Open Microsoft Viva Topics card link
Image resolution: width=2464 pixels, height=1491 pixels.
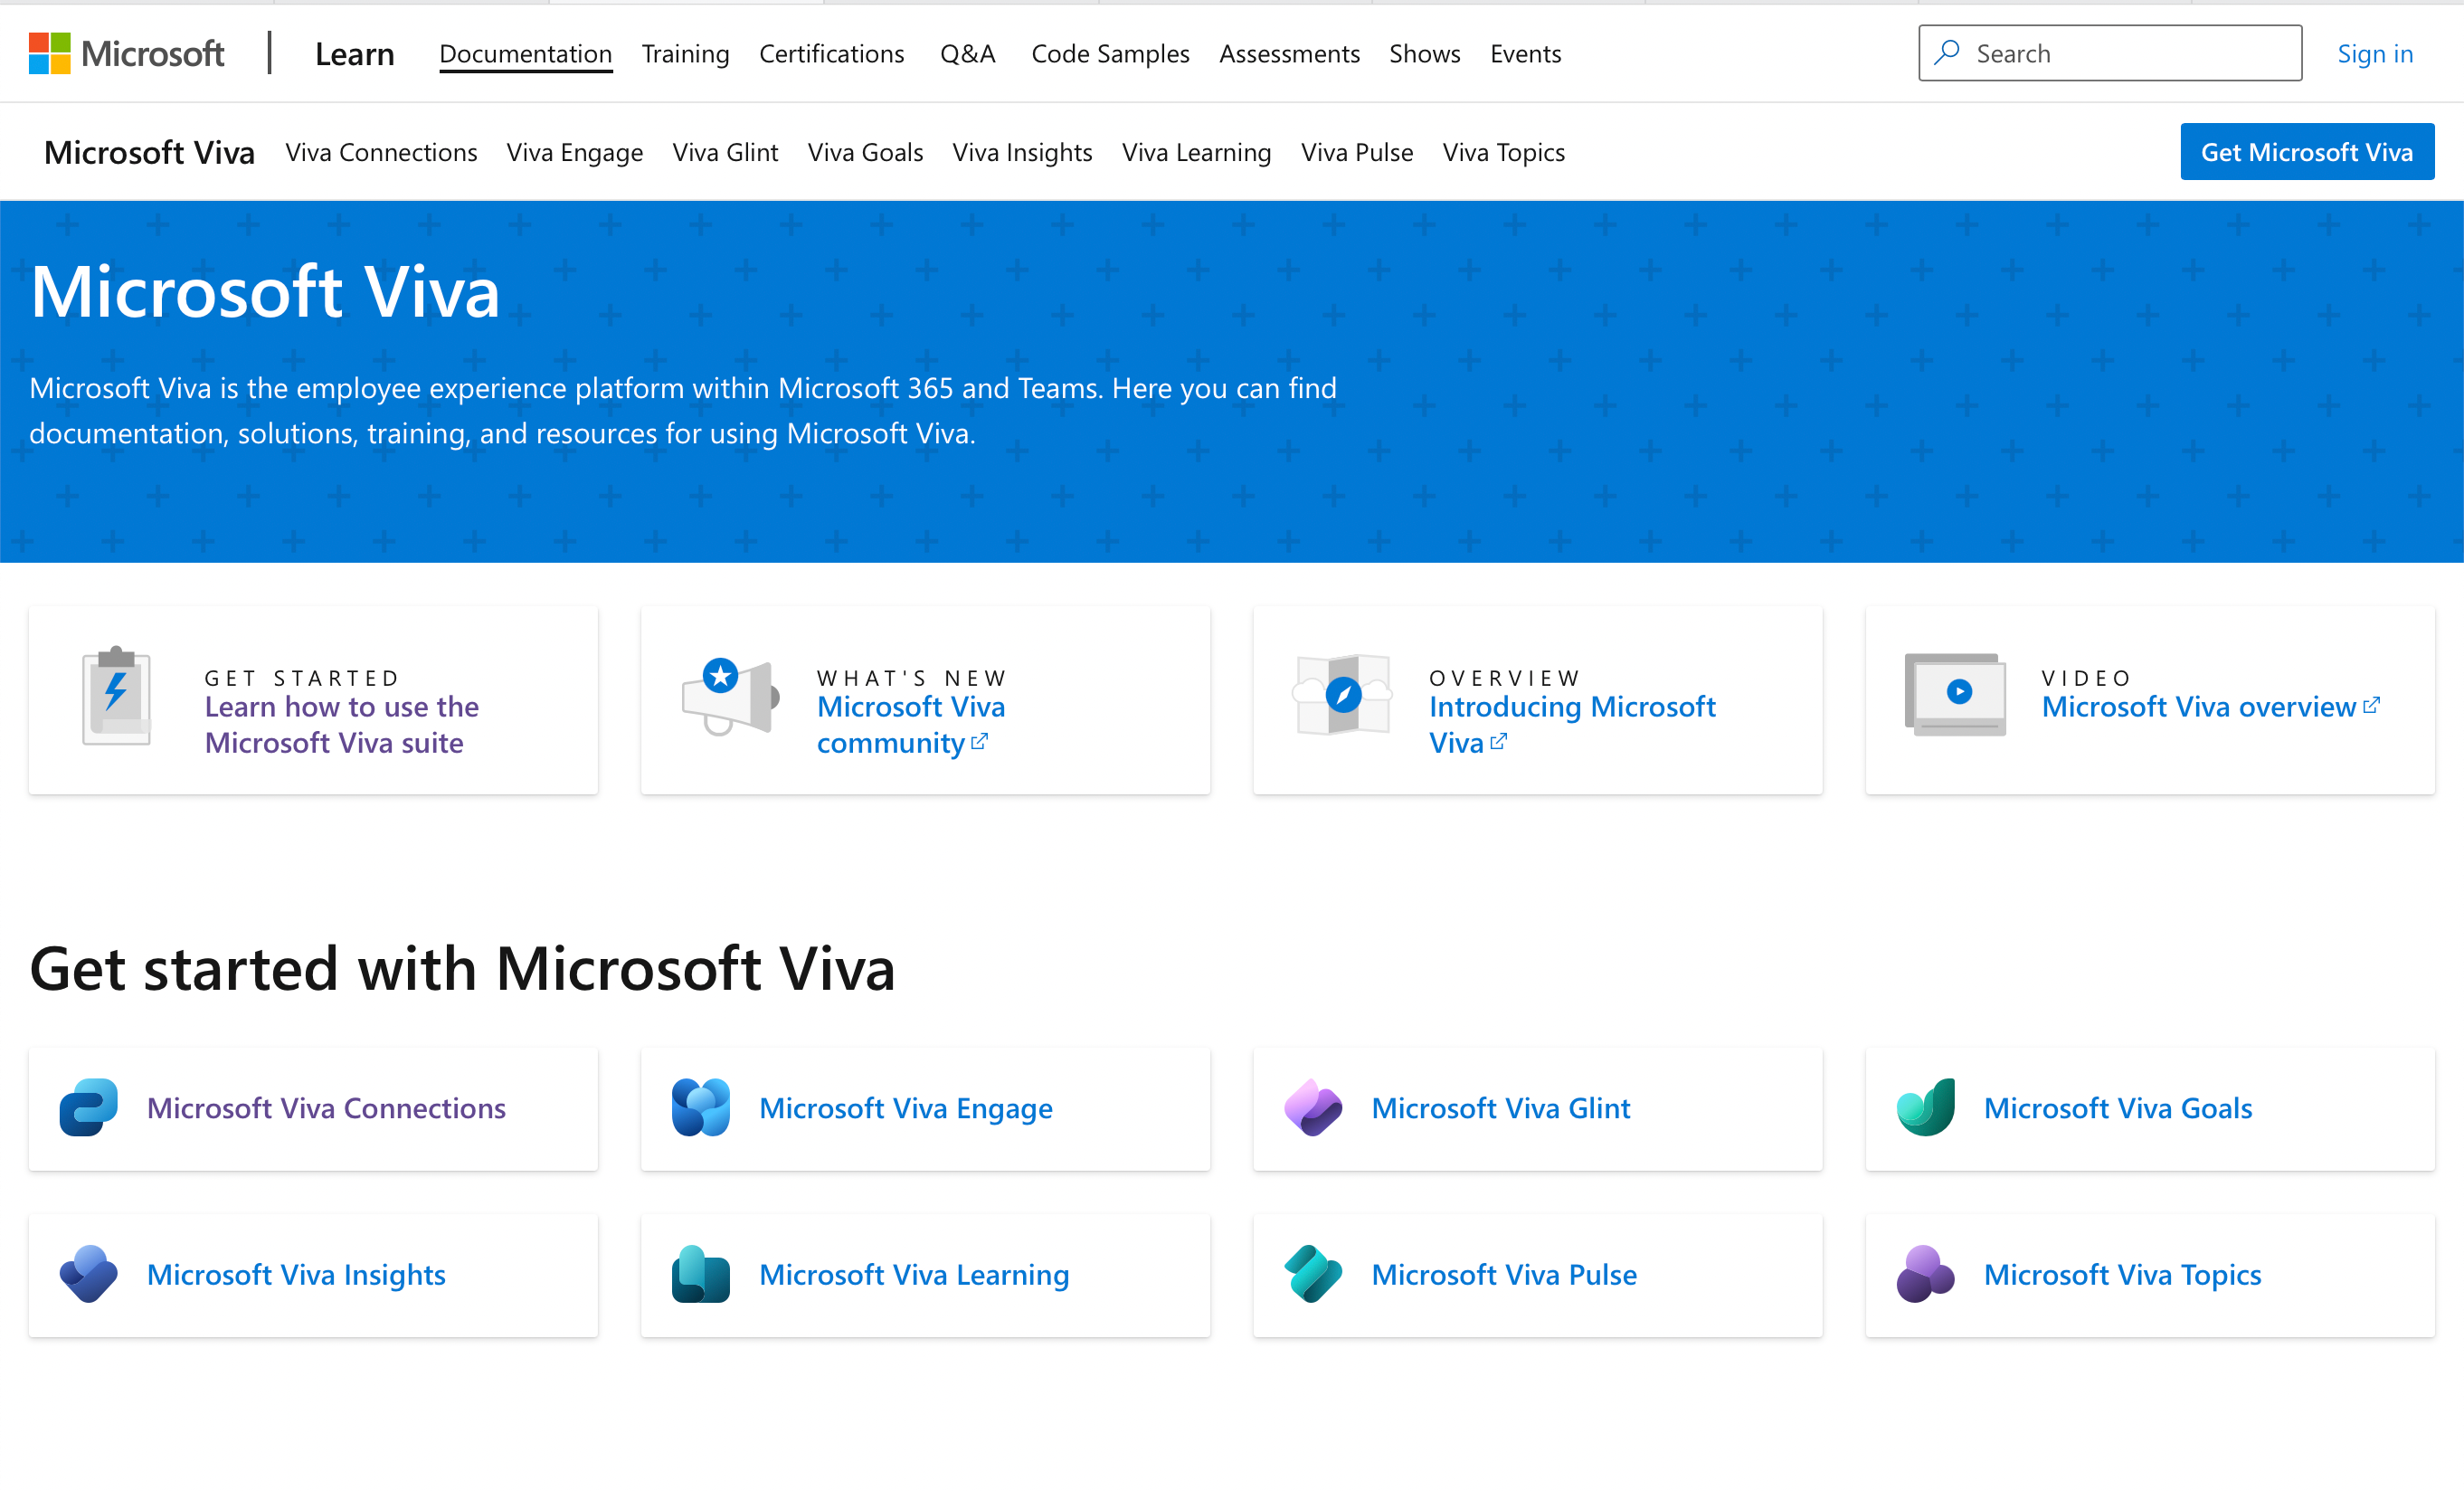[x=2122, y=1274]
